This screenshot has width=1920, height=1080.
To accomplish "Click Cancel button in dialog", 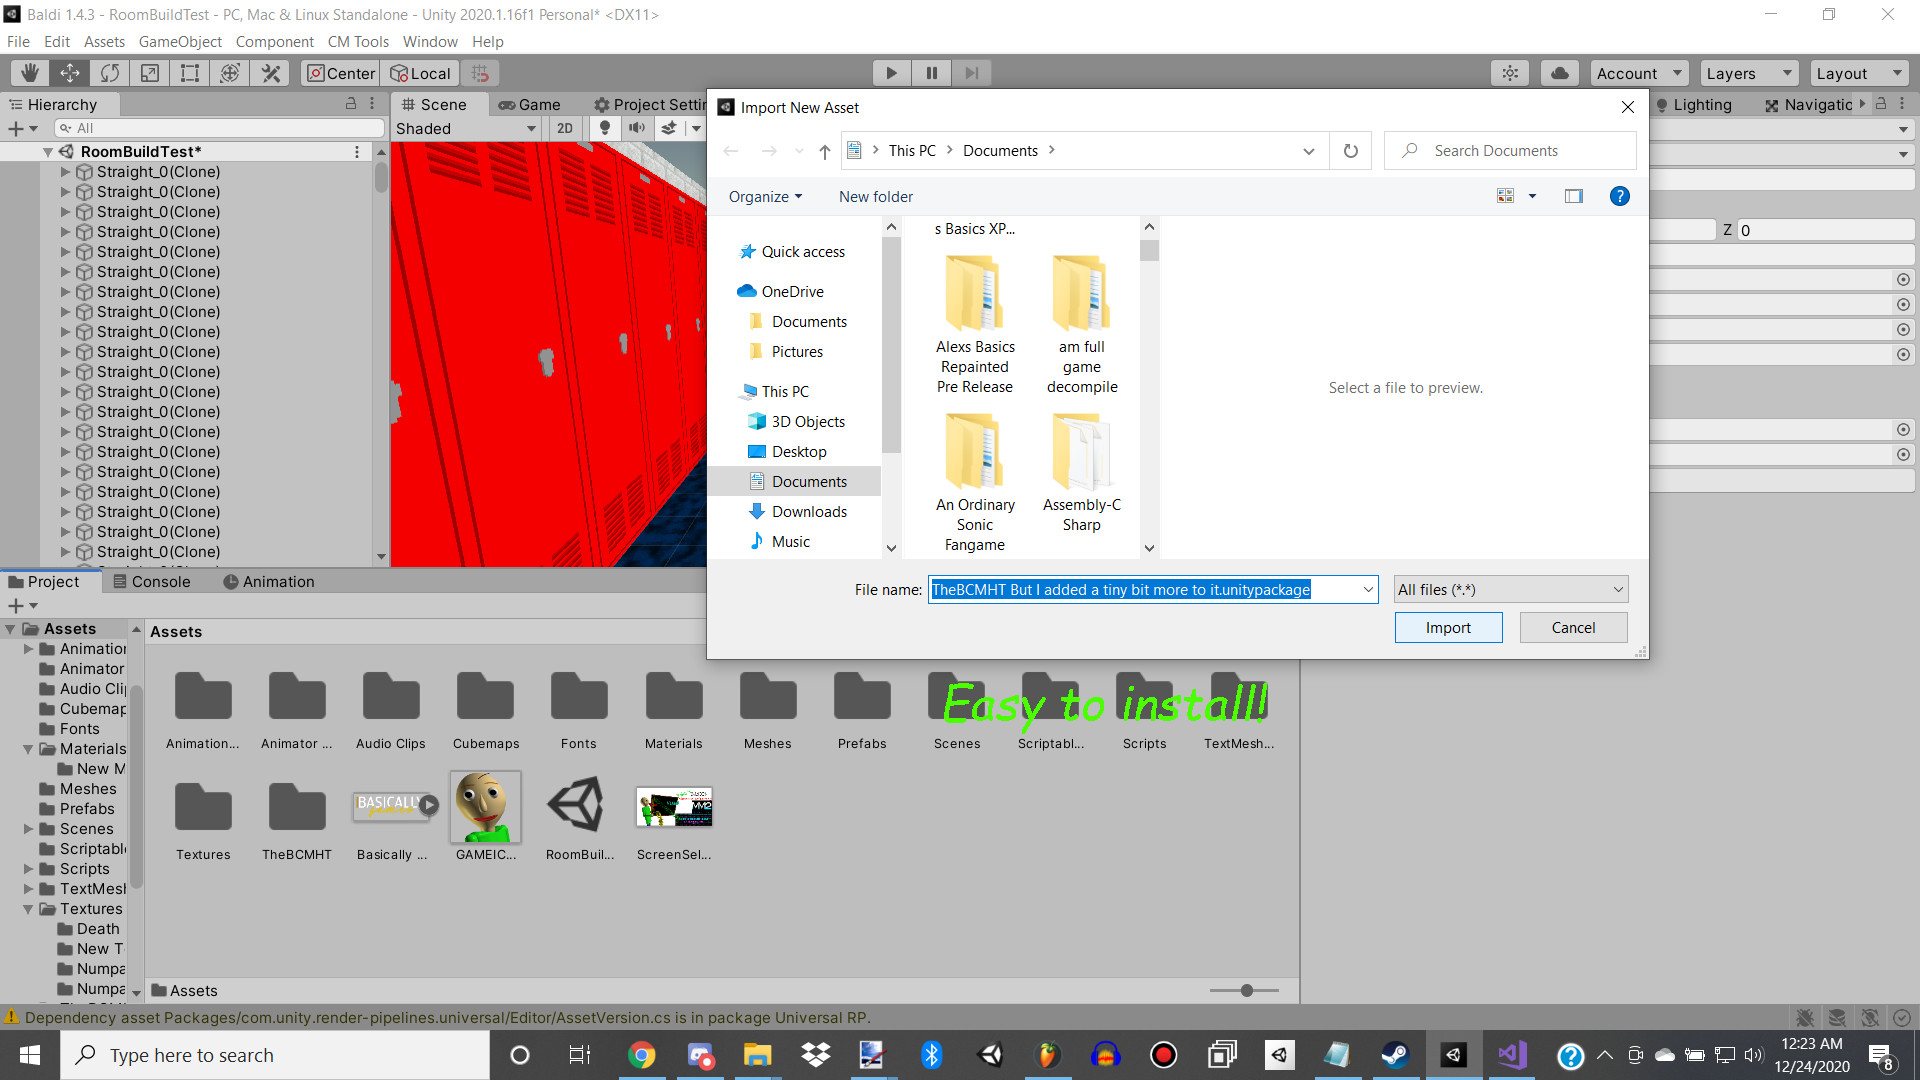I will (1572, 626).
